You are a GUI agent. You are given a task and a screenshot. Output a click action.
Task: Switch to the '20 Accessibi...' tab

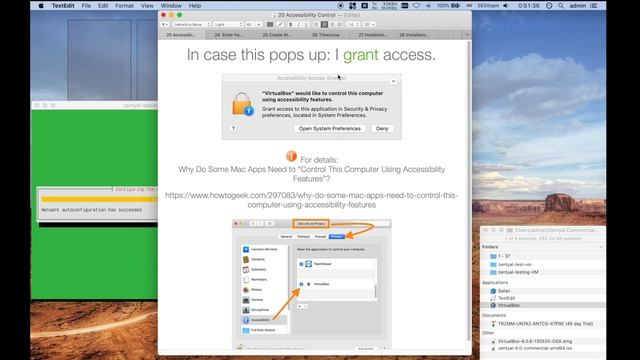coord(180,35)
